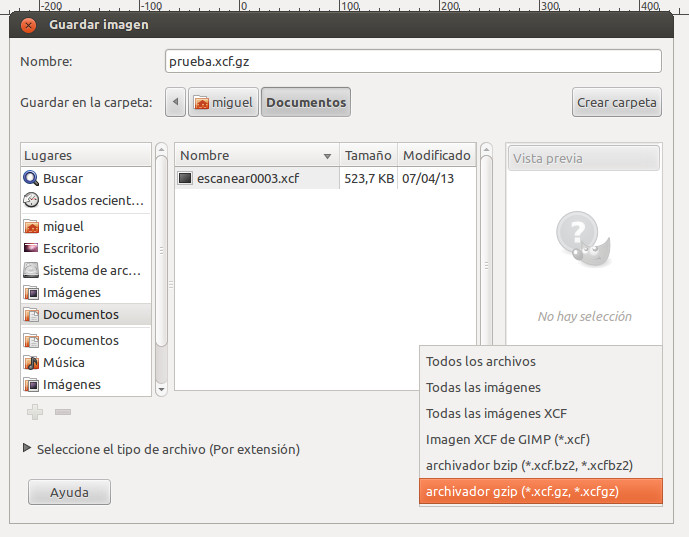The image size is (689, 537).
Task: Click the path back arrow button
Action: [176, 102]
